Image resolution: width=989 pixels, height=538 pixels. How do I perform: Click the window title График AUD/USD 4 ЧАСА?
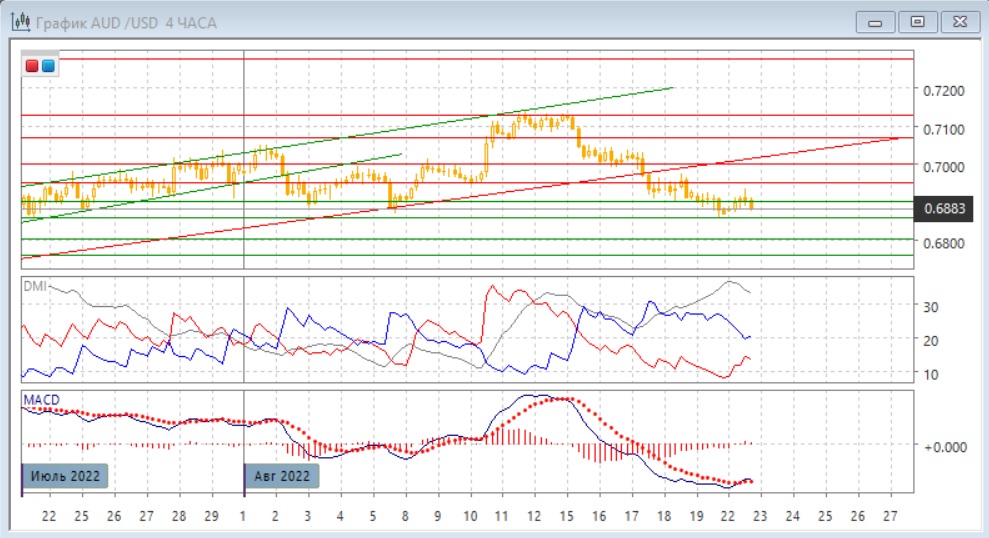pos(124,21)
